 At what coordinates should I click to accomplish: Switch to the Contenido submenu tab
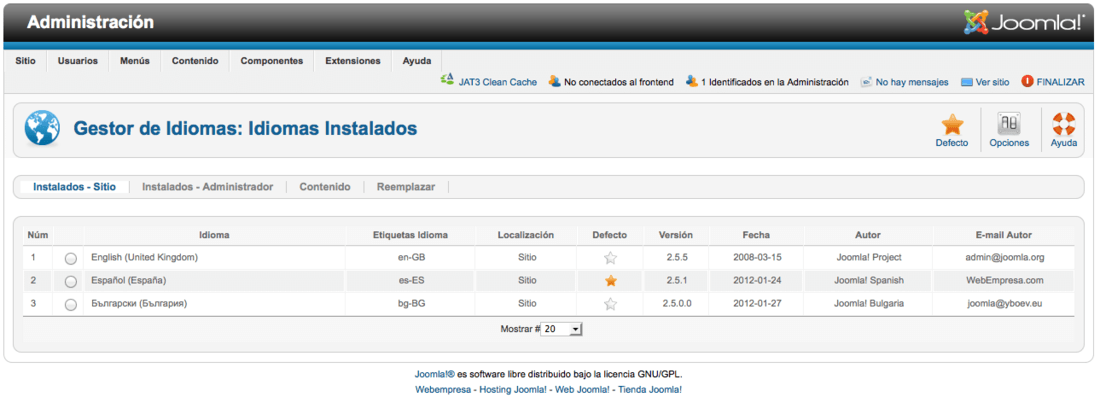coord(325,187)
